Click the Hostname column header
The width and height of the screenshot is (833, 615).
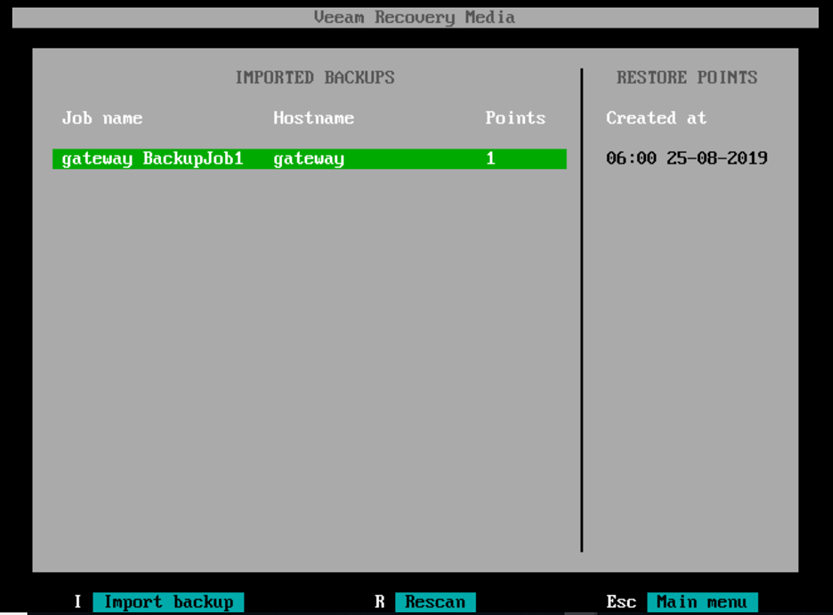313,118
